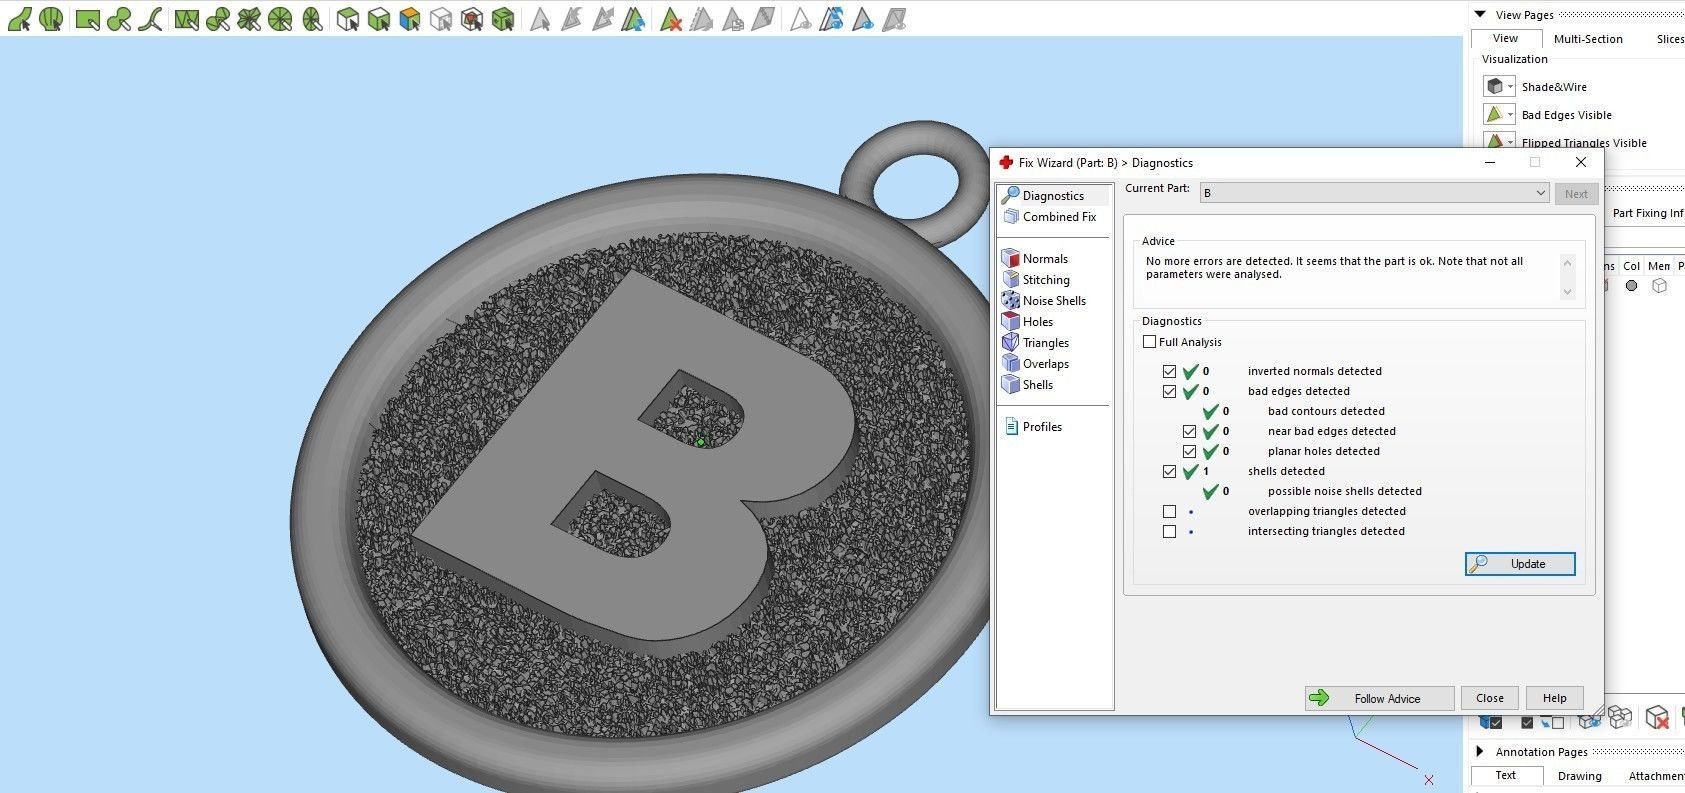Enable overlapping triangles detected checkbox

pos(1170,511)
